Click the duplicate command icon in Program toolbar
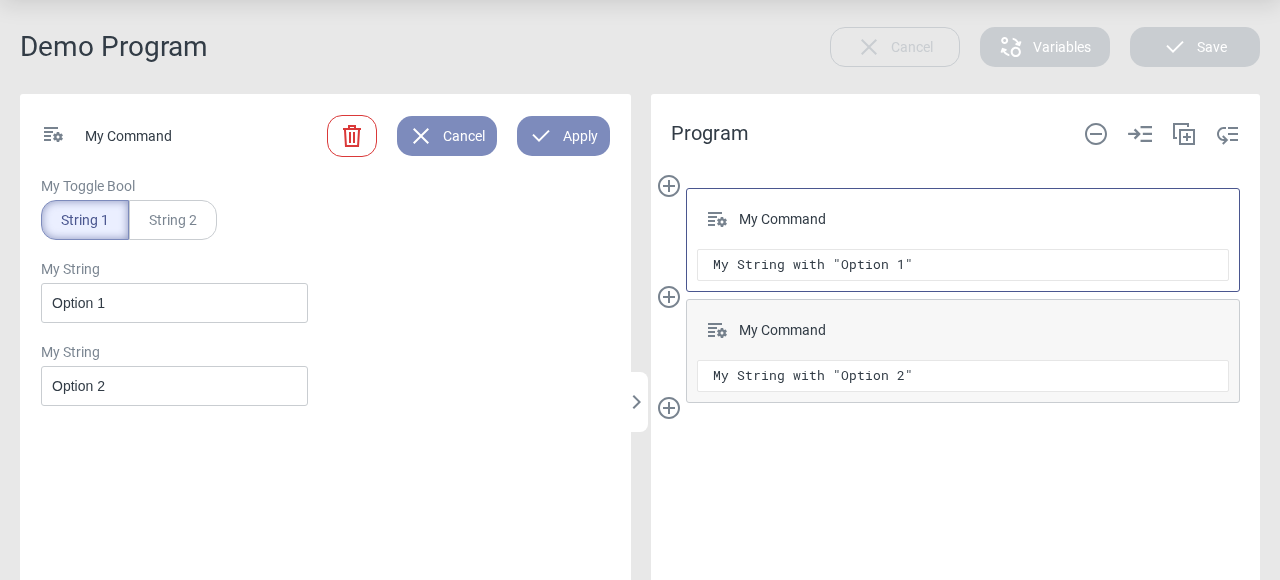 (x=1184, y=134)
